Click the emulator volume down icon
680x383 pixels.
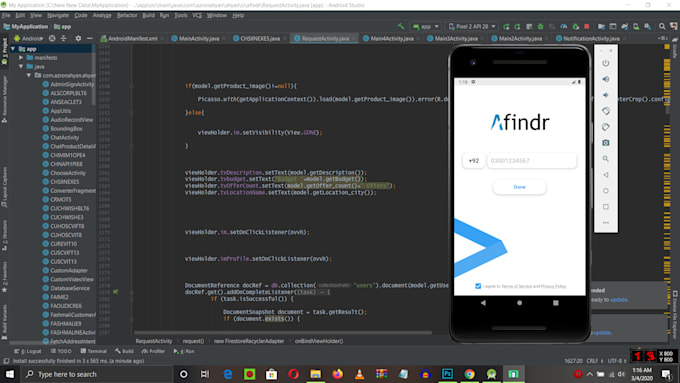click(605, 95)
